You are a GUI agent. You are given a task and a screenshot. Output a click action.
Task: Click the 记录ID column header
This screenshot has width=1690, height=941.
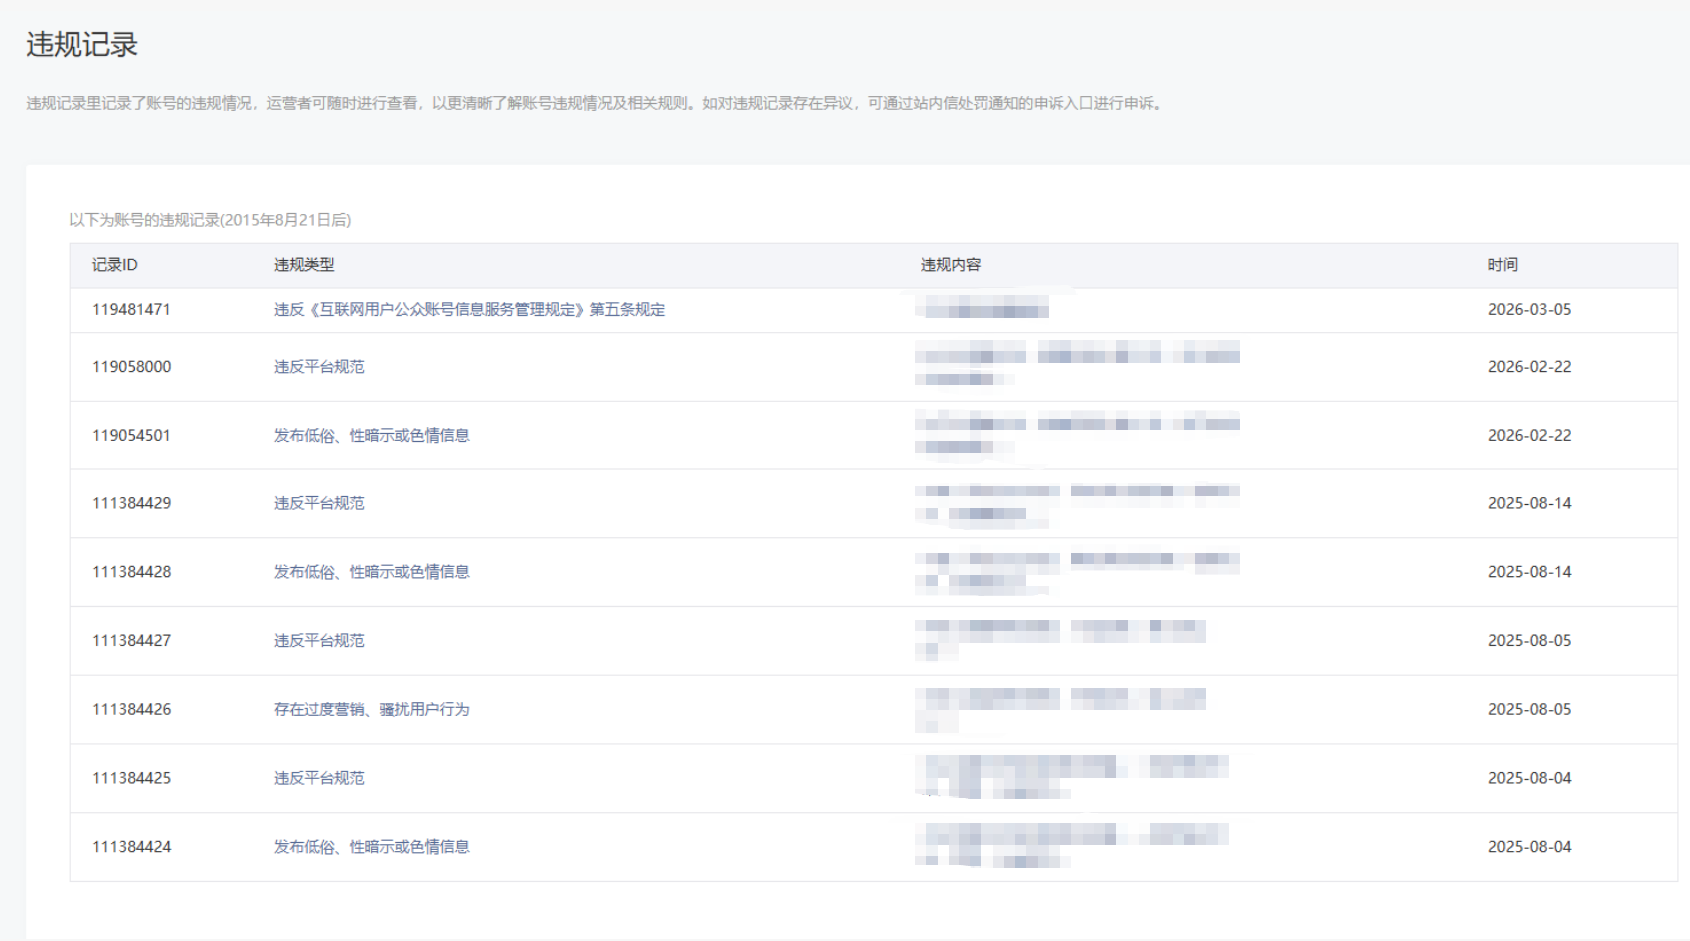[x=115, y=265]
